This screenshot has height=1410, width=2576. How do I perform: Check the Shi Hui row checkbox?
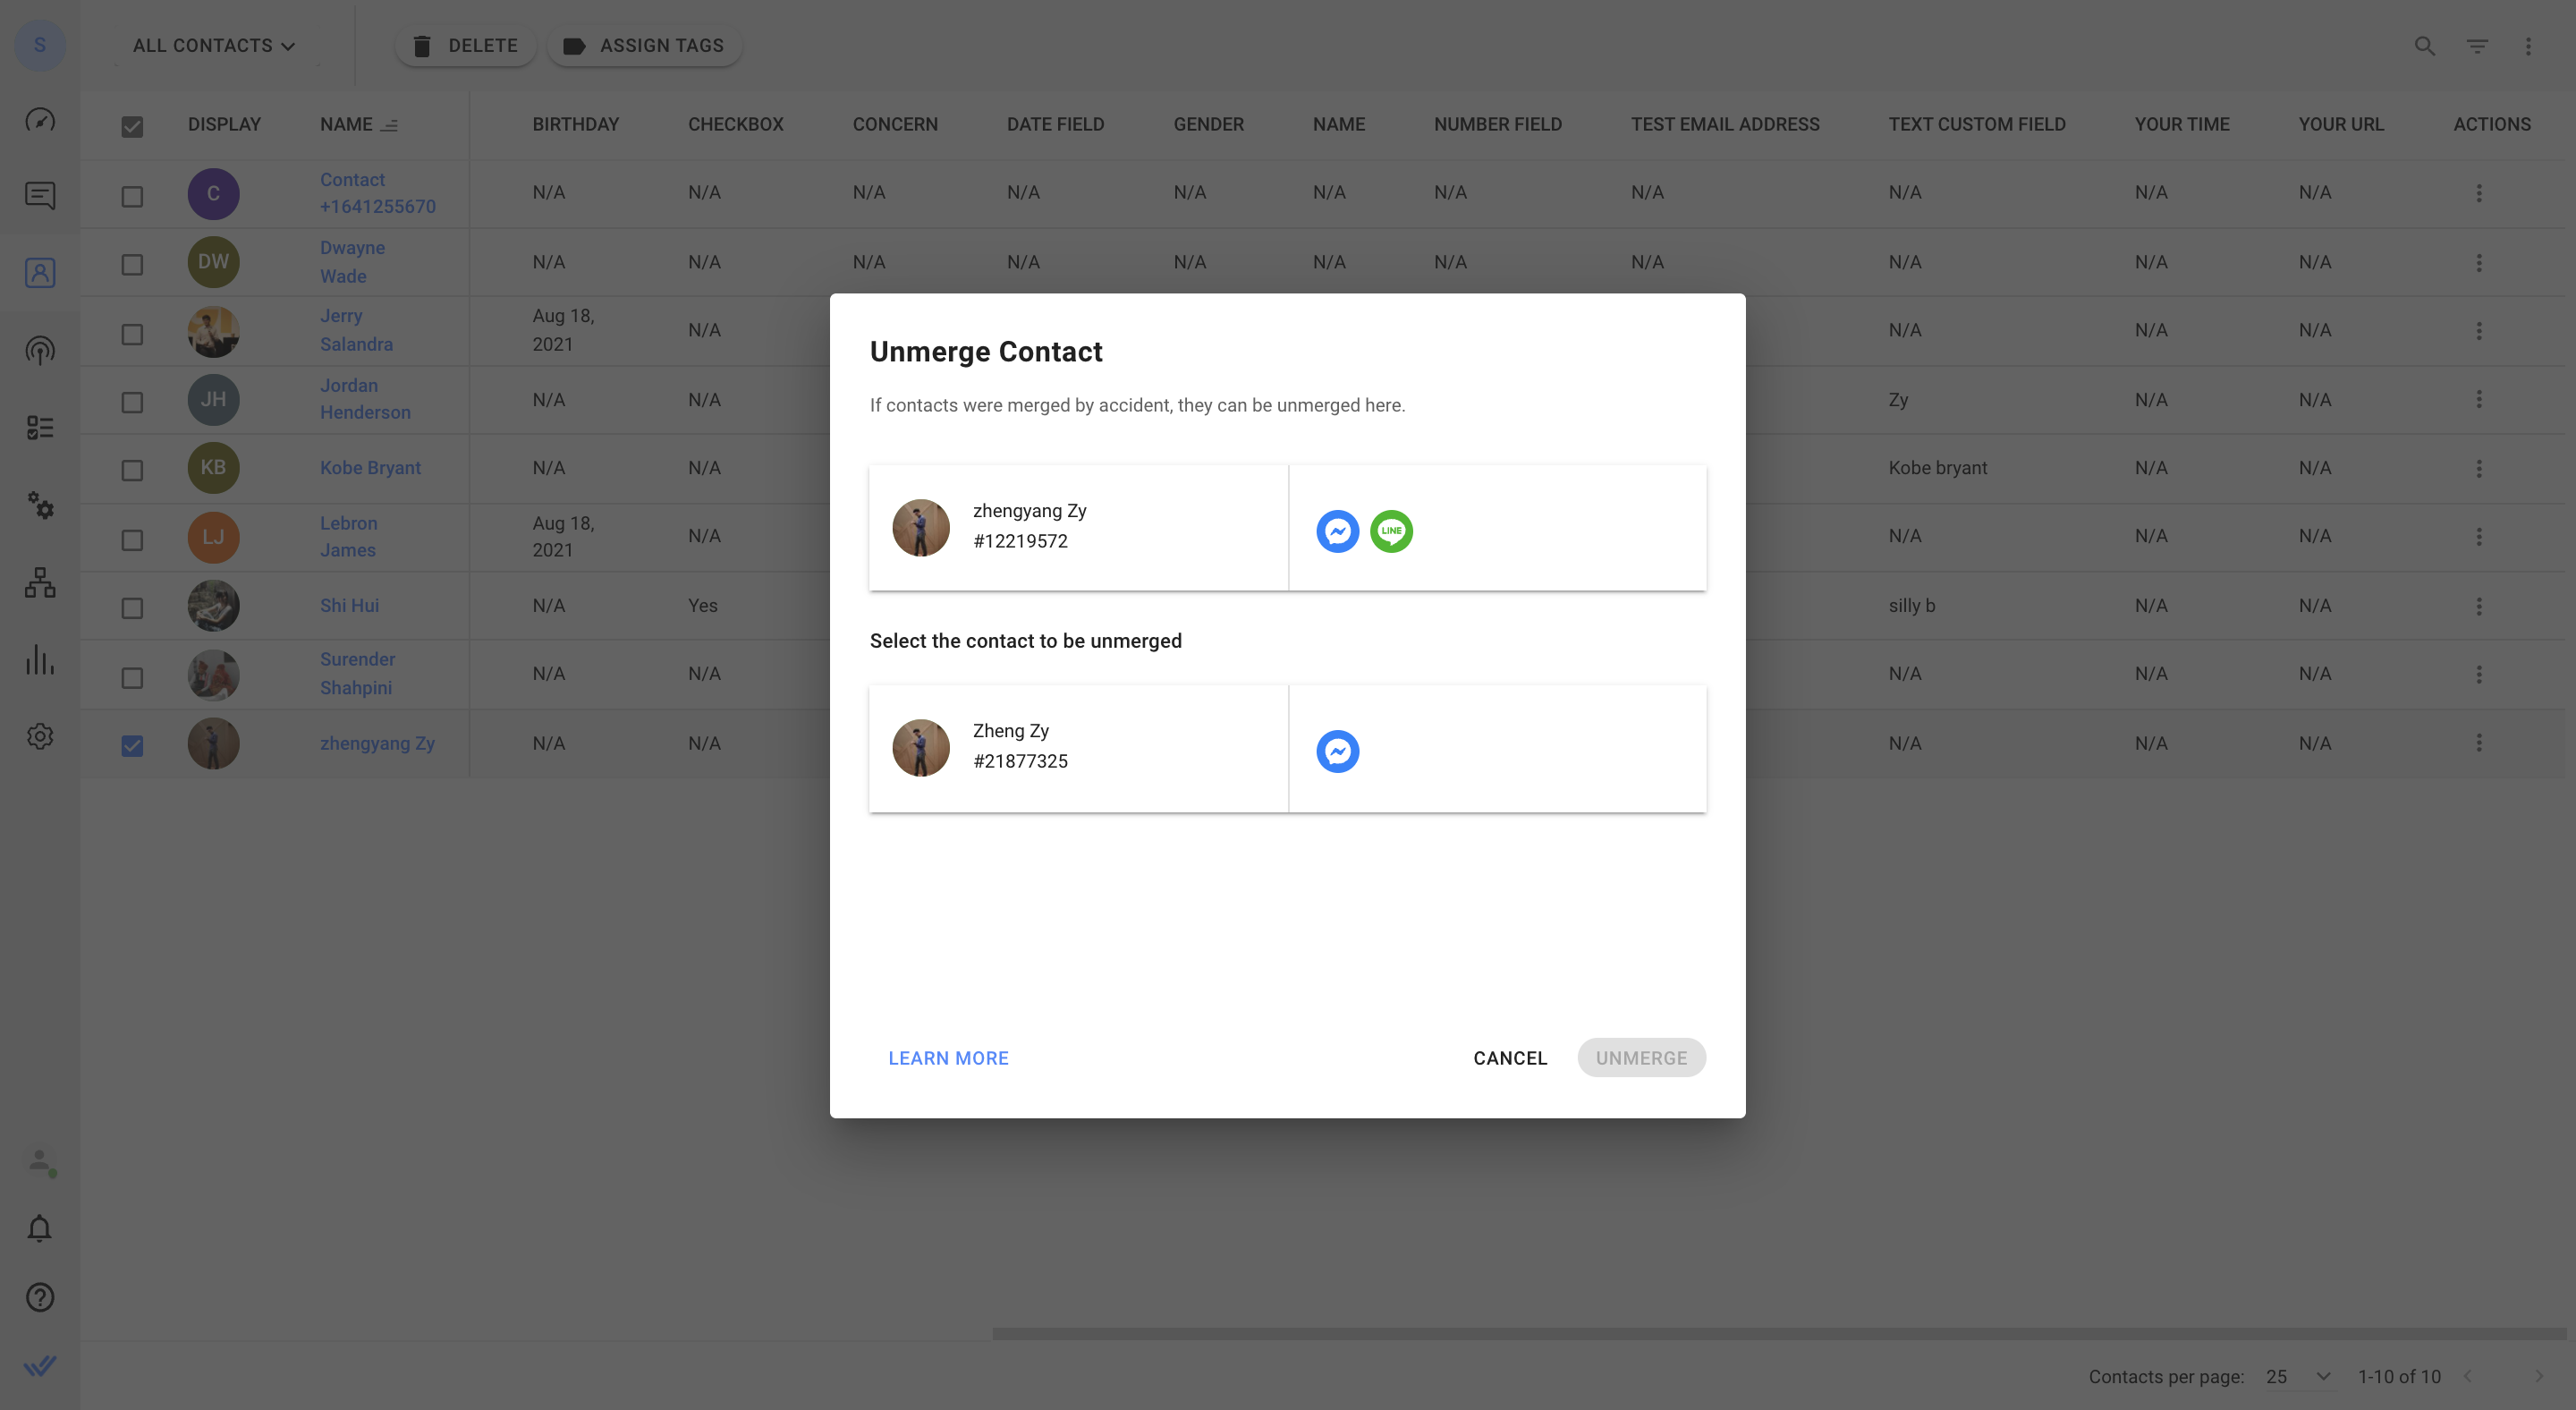pyautogui.click(x=132, y=608)
